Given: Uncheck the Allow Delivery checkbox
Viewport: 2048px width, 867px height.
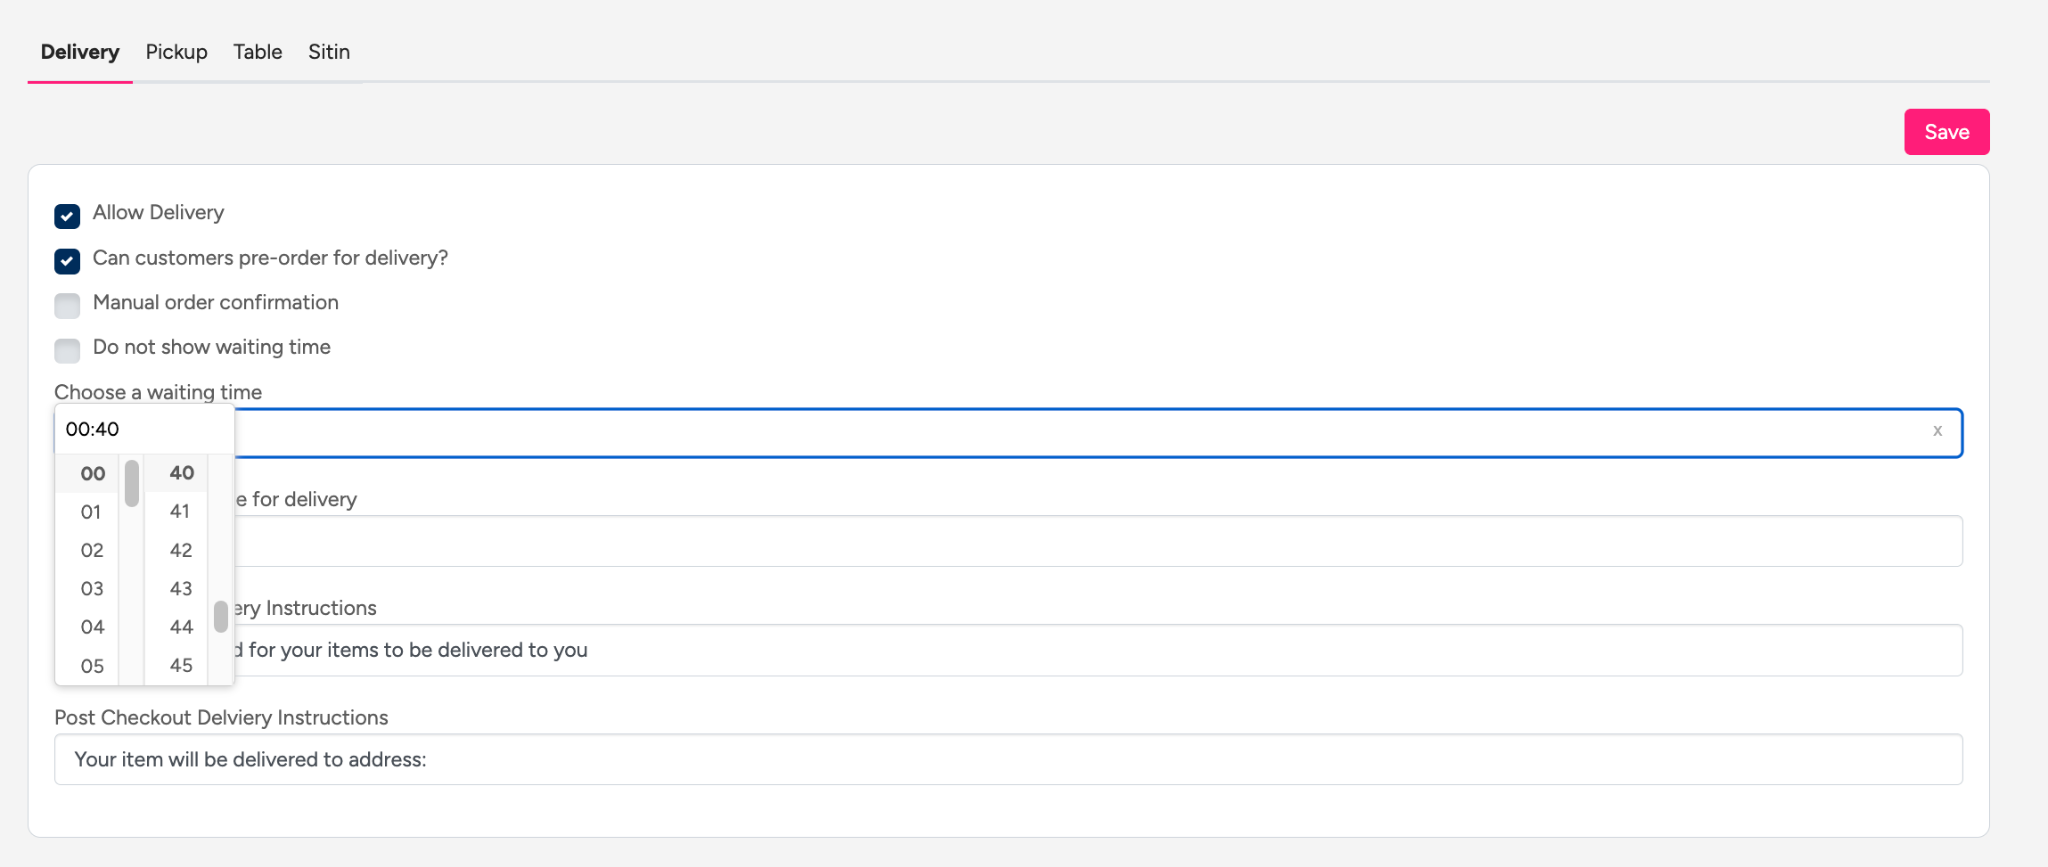Looking at the screenshot, I should (x=67, y=216).
